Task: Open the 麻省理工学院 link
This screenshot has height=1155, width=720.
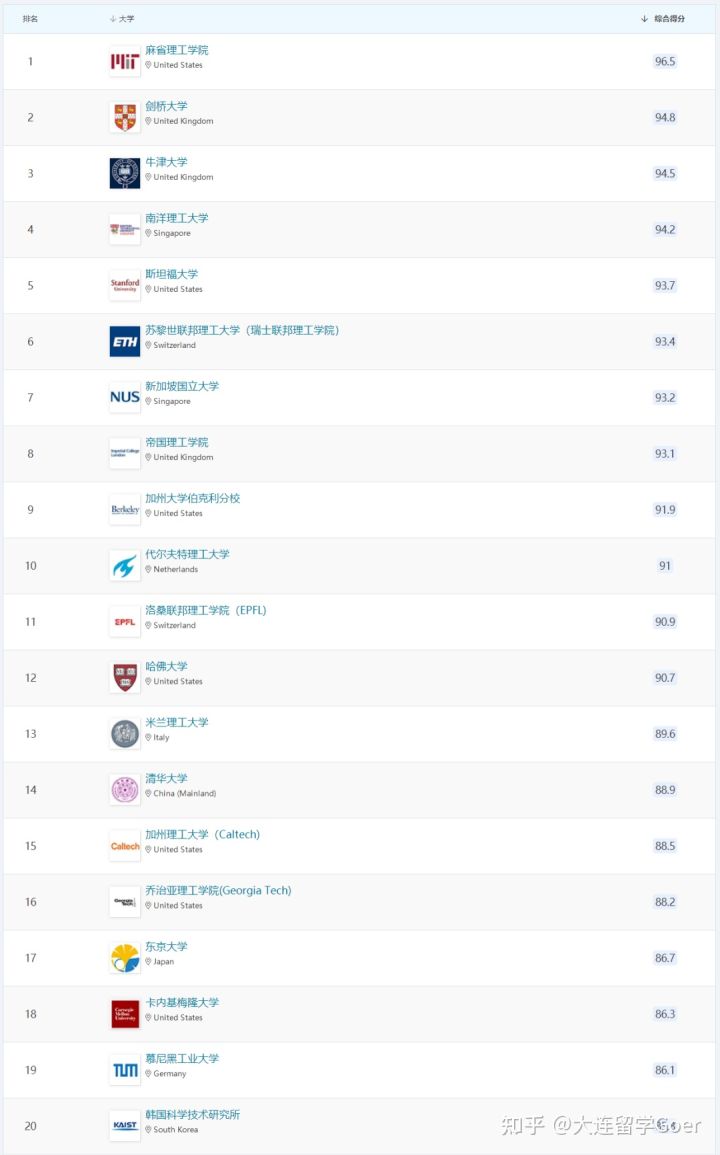Action: (x=177, y=50)
